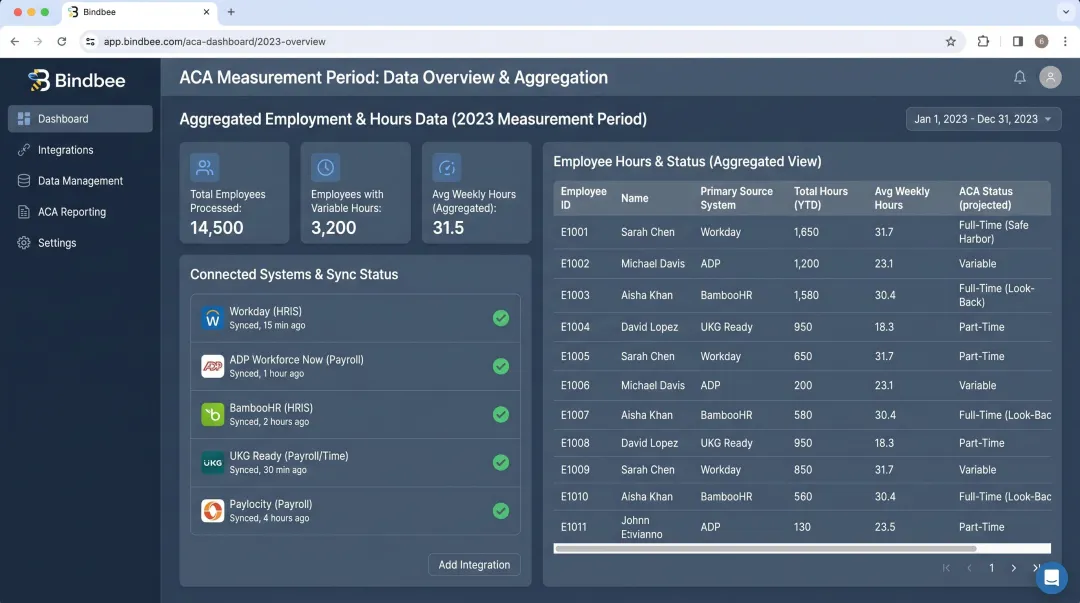
Task: Select the Paylocity (Payroll) row
Action: [355, 511]
